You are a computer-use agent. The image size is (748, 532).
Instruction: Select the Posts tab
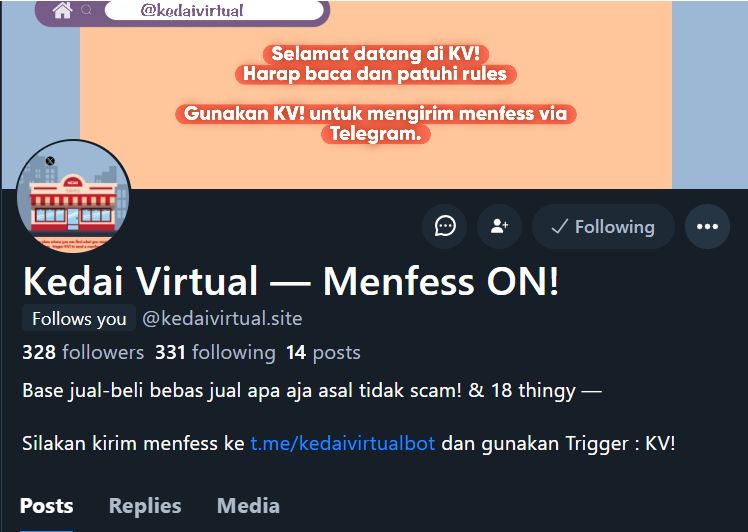pyautogui.click(x=47, y=506)
